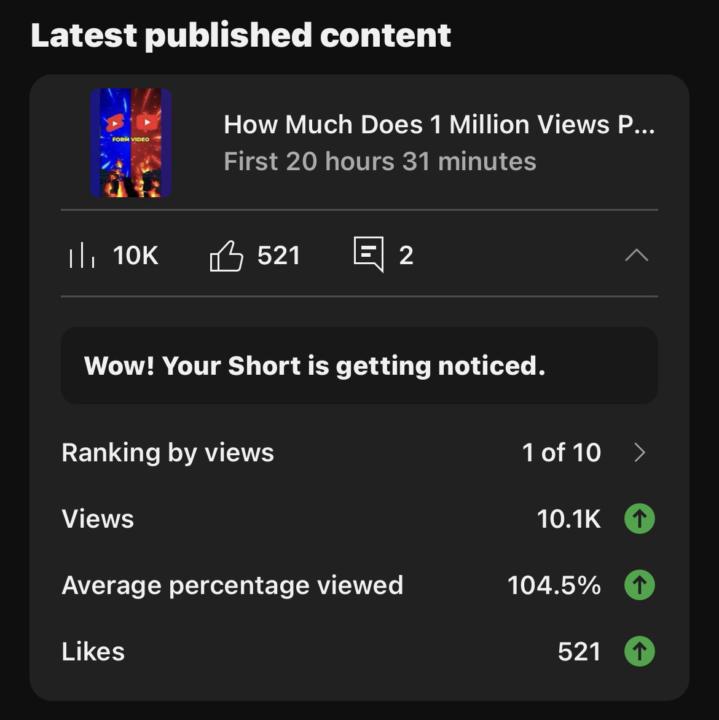Open the Short's video thumbnail
719x720 pixels.
coord(131,142)
